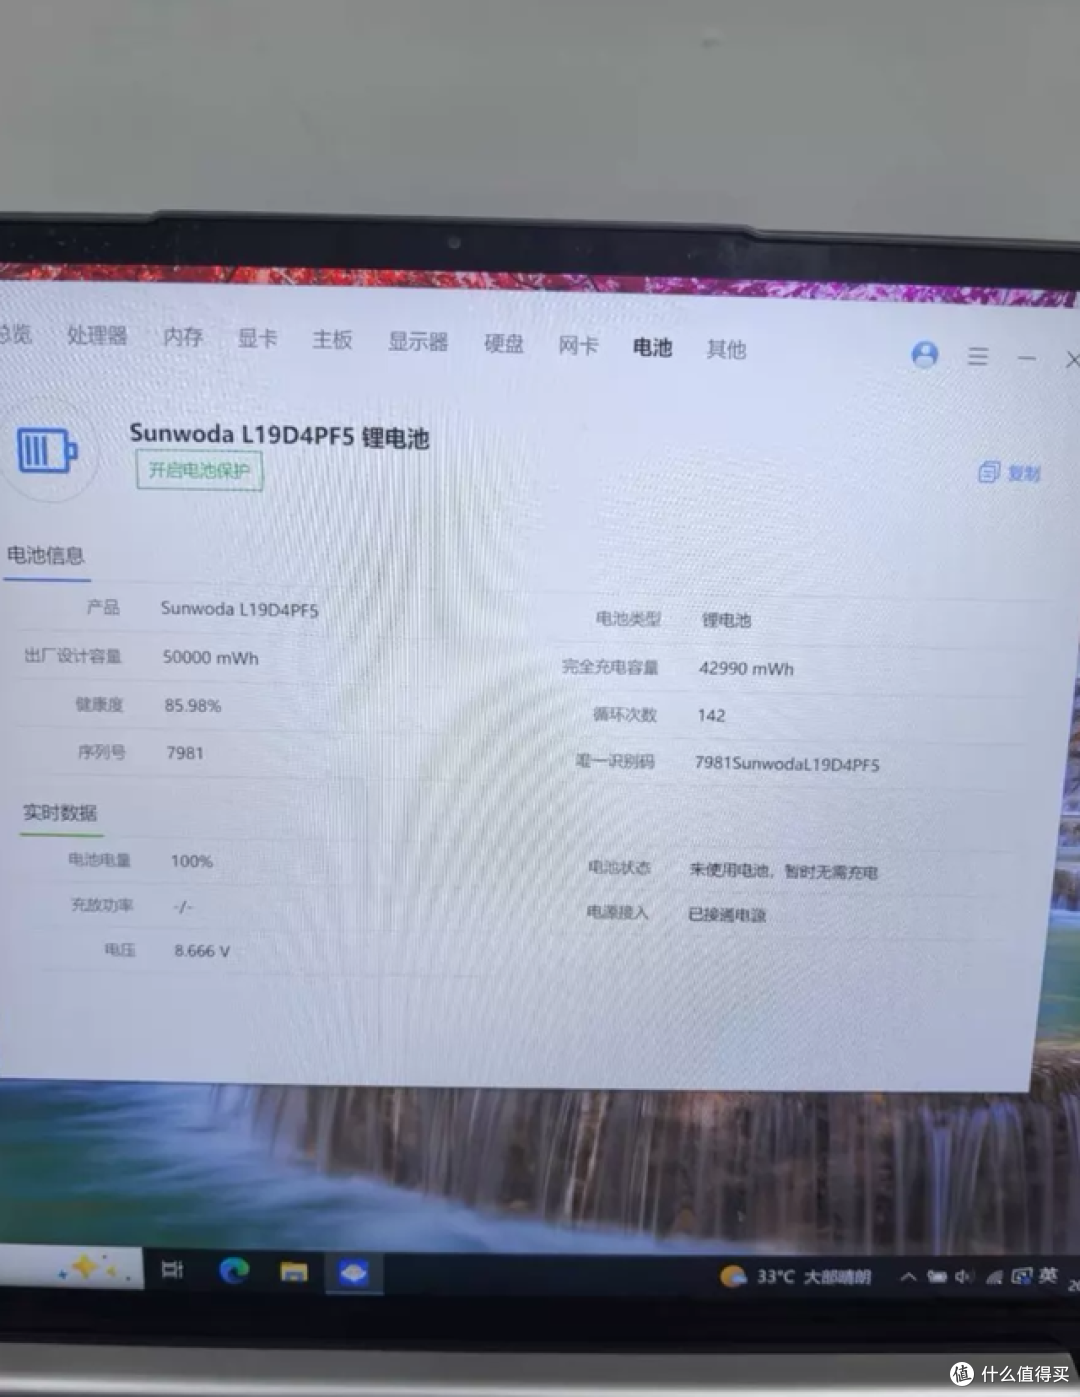Switch to the 网卡 tab

click(x=578, y=346)
